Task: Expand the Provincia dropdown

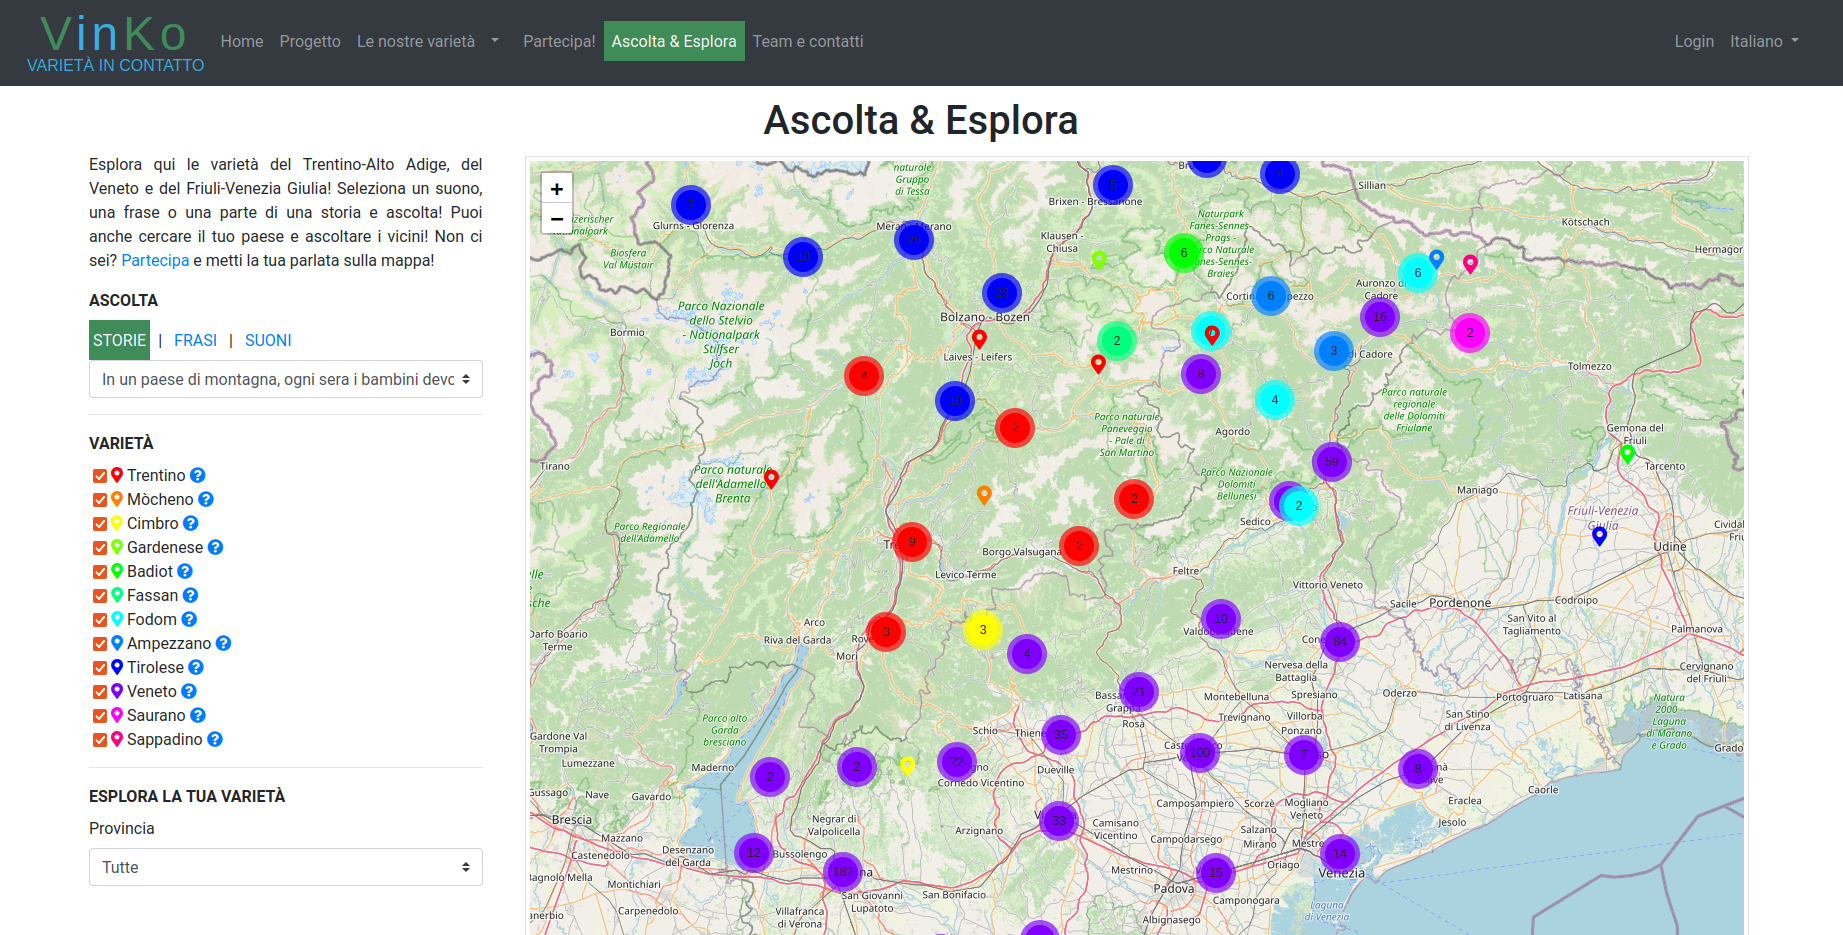Action: tap(286, 867)
